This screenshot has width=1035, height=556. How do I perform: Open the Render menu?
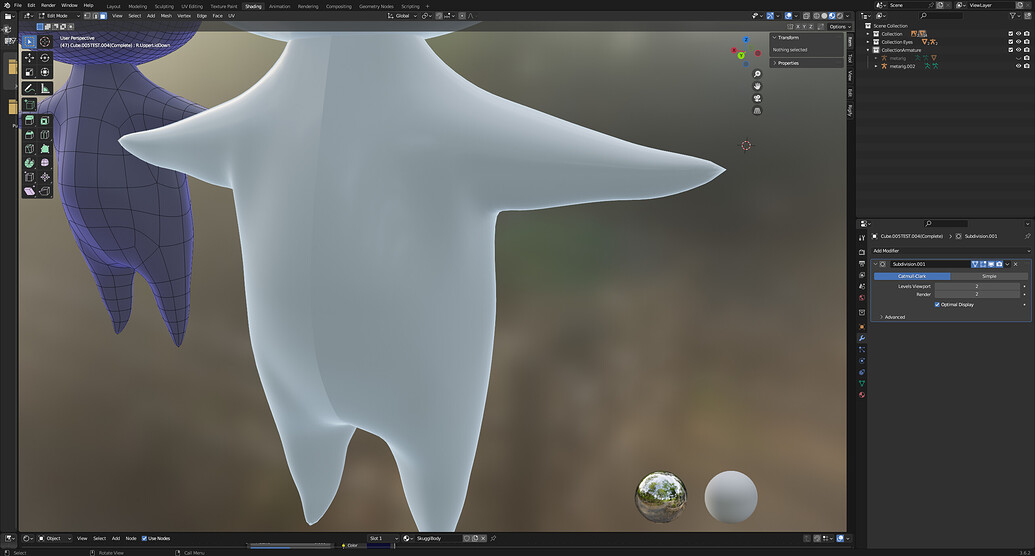(48, 5)
